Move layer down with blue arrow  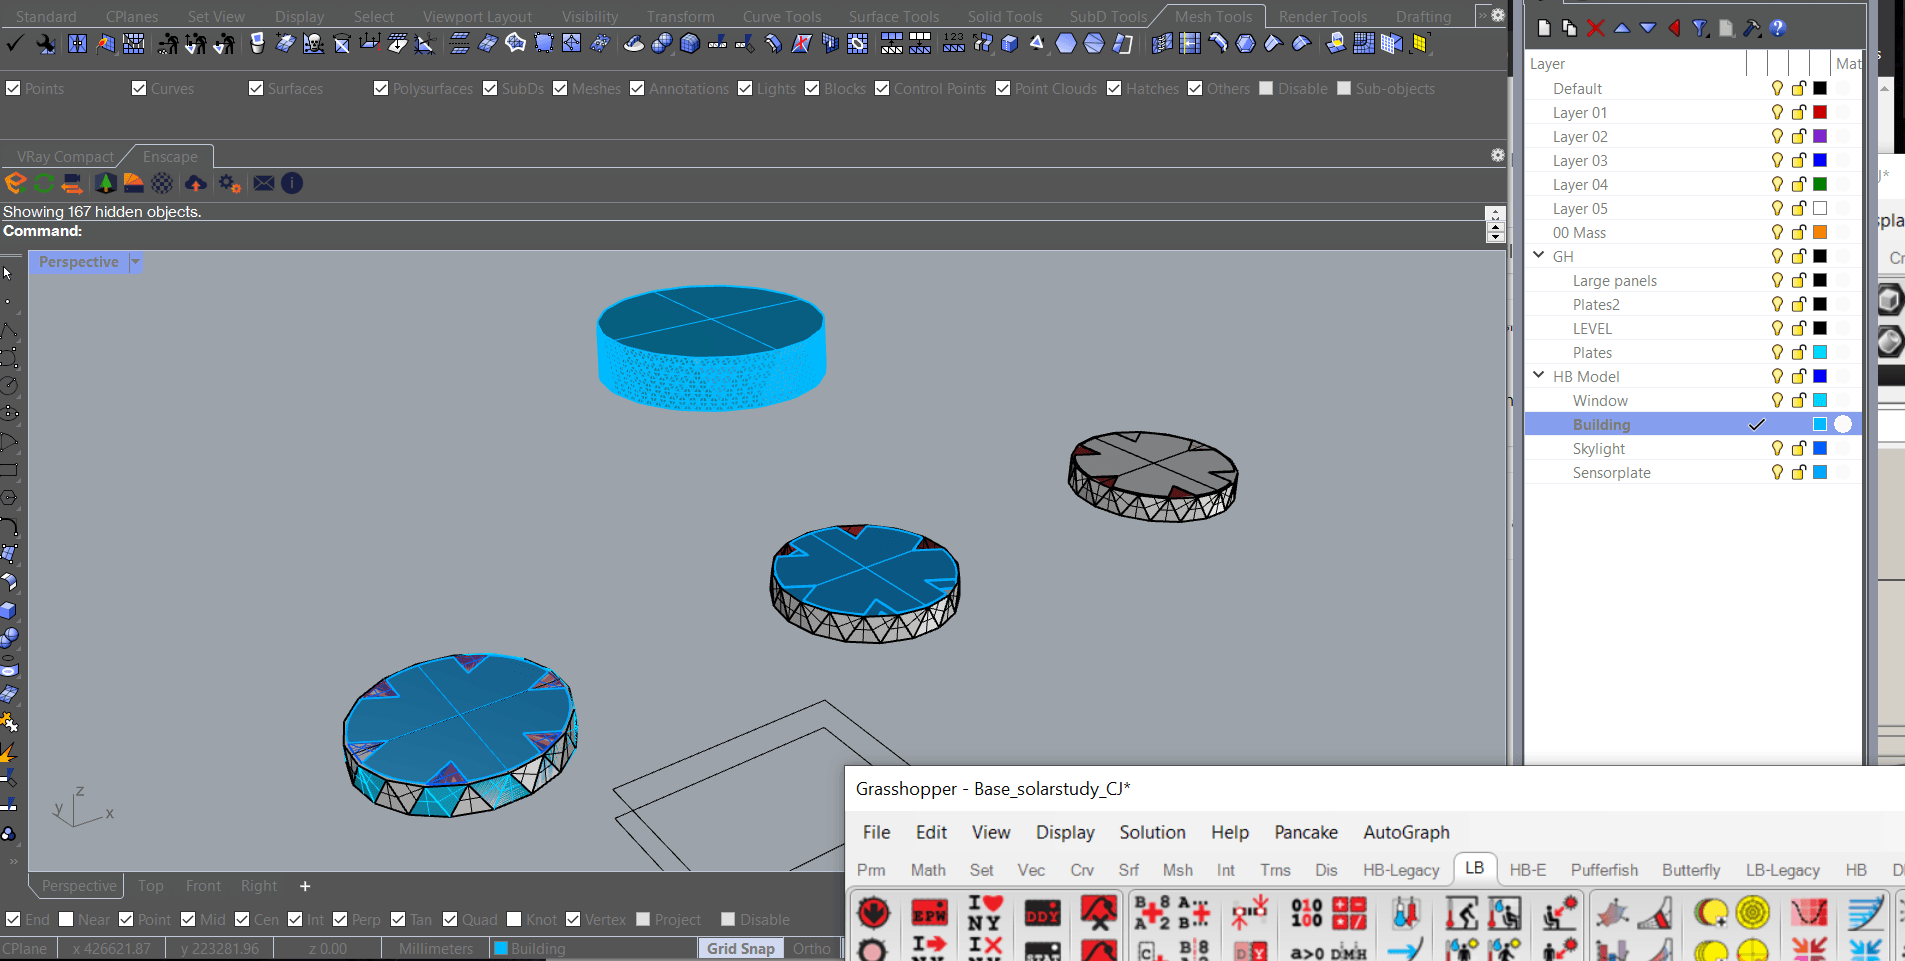tap(1648, 28)
